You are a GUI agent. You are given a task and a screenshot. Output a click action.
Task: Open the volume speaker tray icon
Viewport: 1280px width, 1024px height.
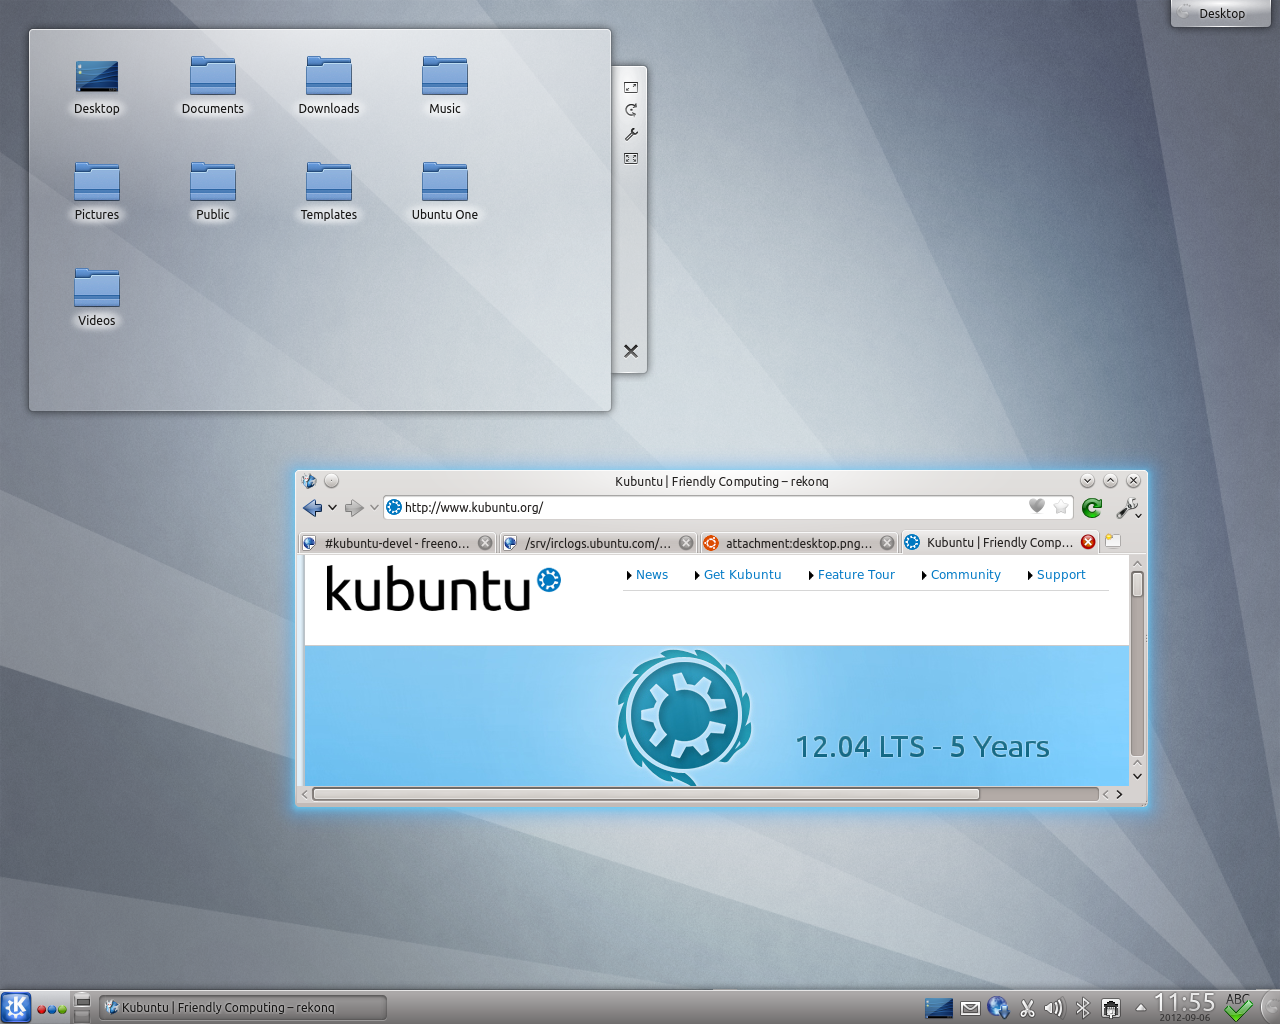1054,1008
